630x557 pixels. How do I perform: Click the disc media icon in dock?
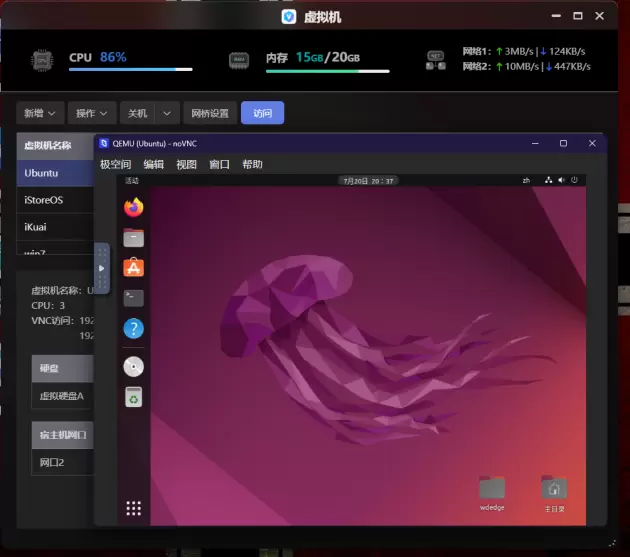[134, 366]
